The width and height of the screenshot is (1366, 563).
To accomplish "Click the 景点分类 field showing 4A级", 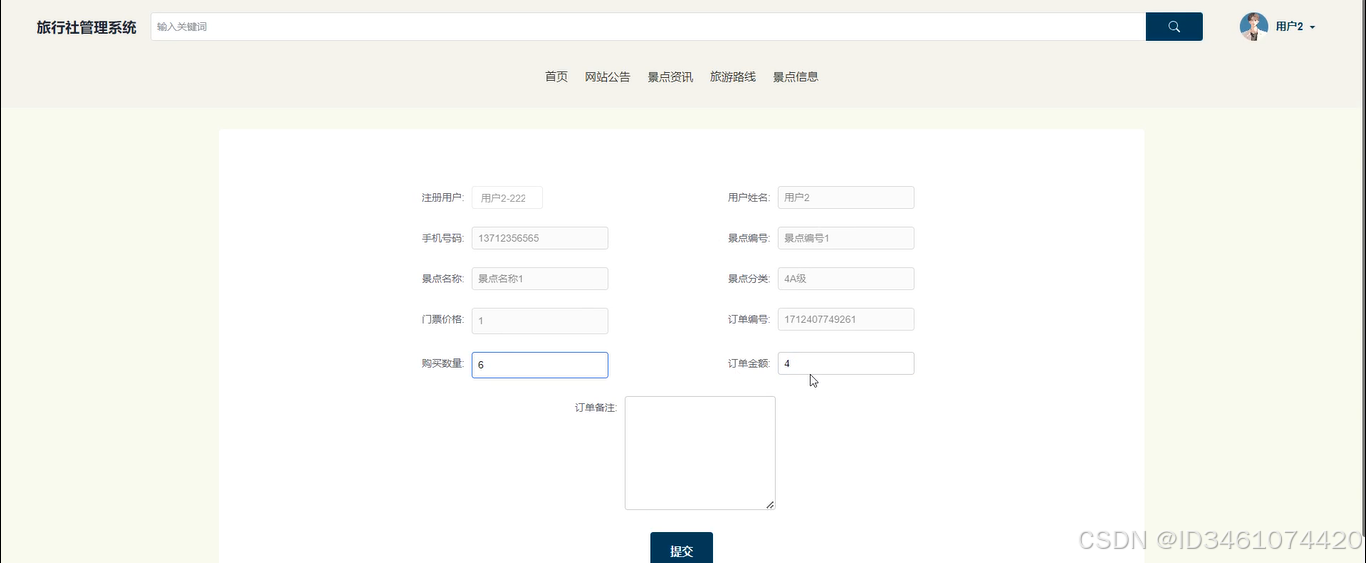I will (846, 278).
